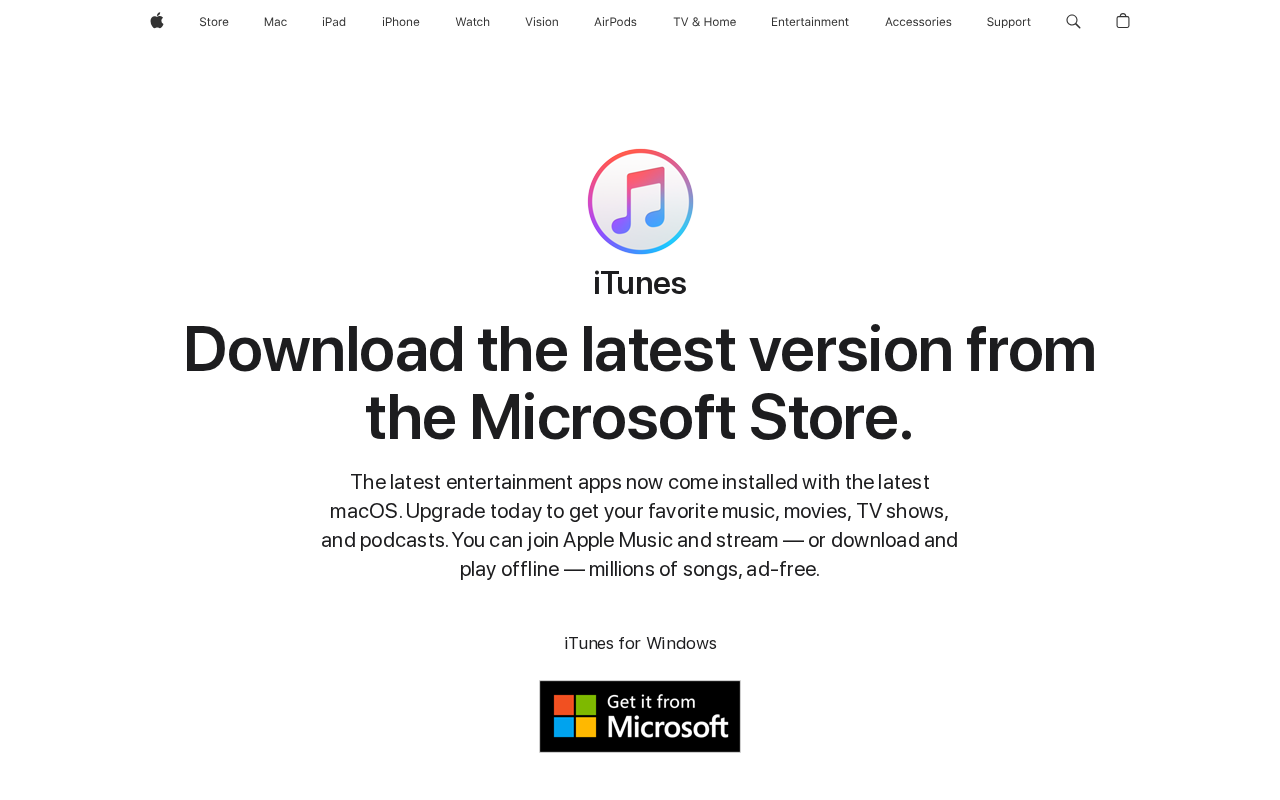
Task: Select iPad in the navigation bar
Action: [334, 22]
